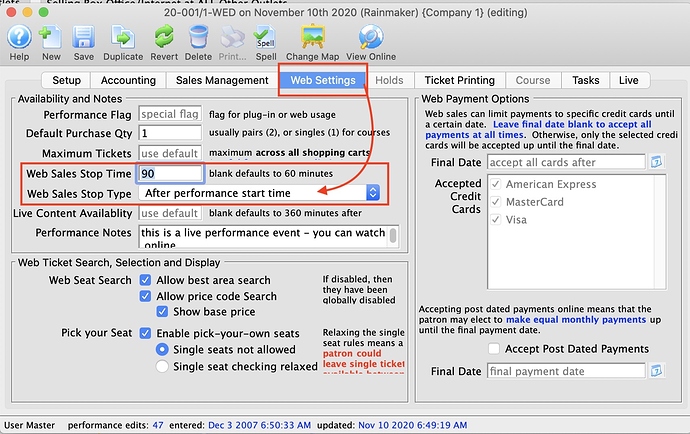This screenshot has width=690, height=434.
Task: Select Single seats not allowed option
Action: pyautogui.click(x=162, y=349)
